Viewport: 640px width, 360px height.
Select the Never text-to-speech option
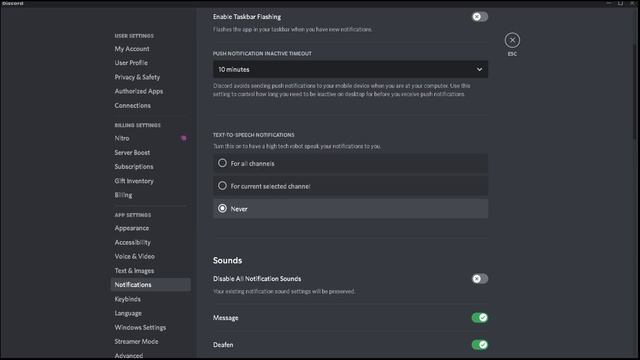pyautogui.click(x=350, y=209)
